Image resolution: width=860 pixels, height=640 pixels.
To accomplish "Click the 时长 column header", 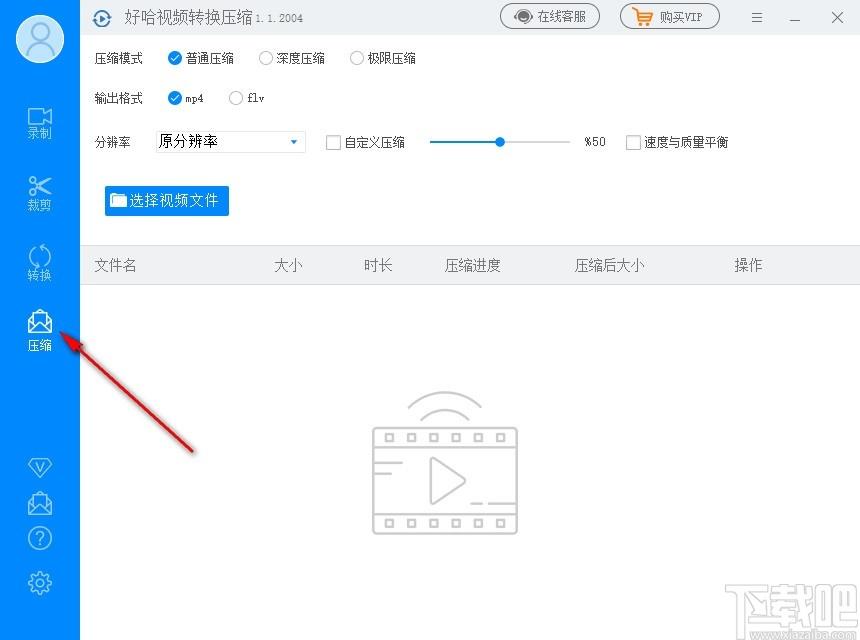I will click(x=378, y=265).
